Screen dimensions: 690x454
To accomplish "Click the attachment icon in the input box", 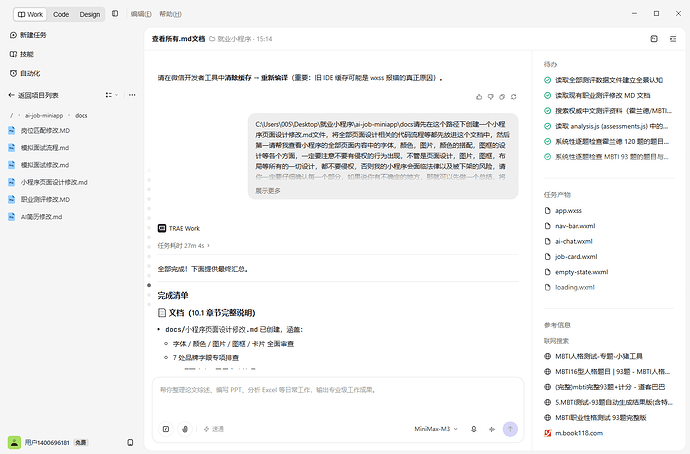I will (166, 429).
